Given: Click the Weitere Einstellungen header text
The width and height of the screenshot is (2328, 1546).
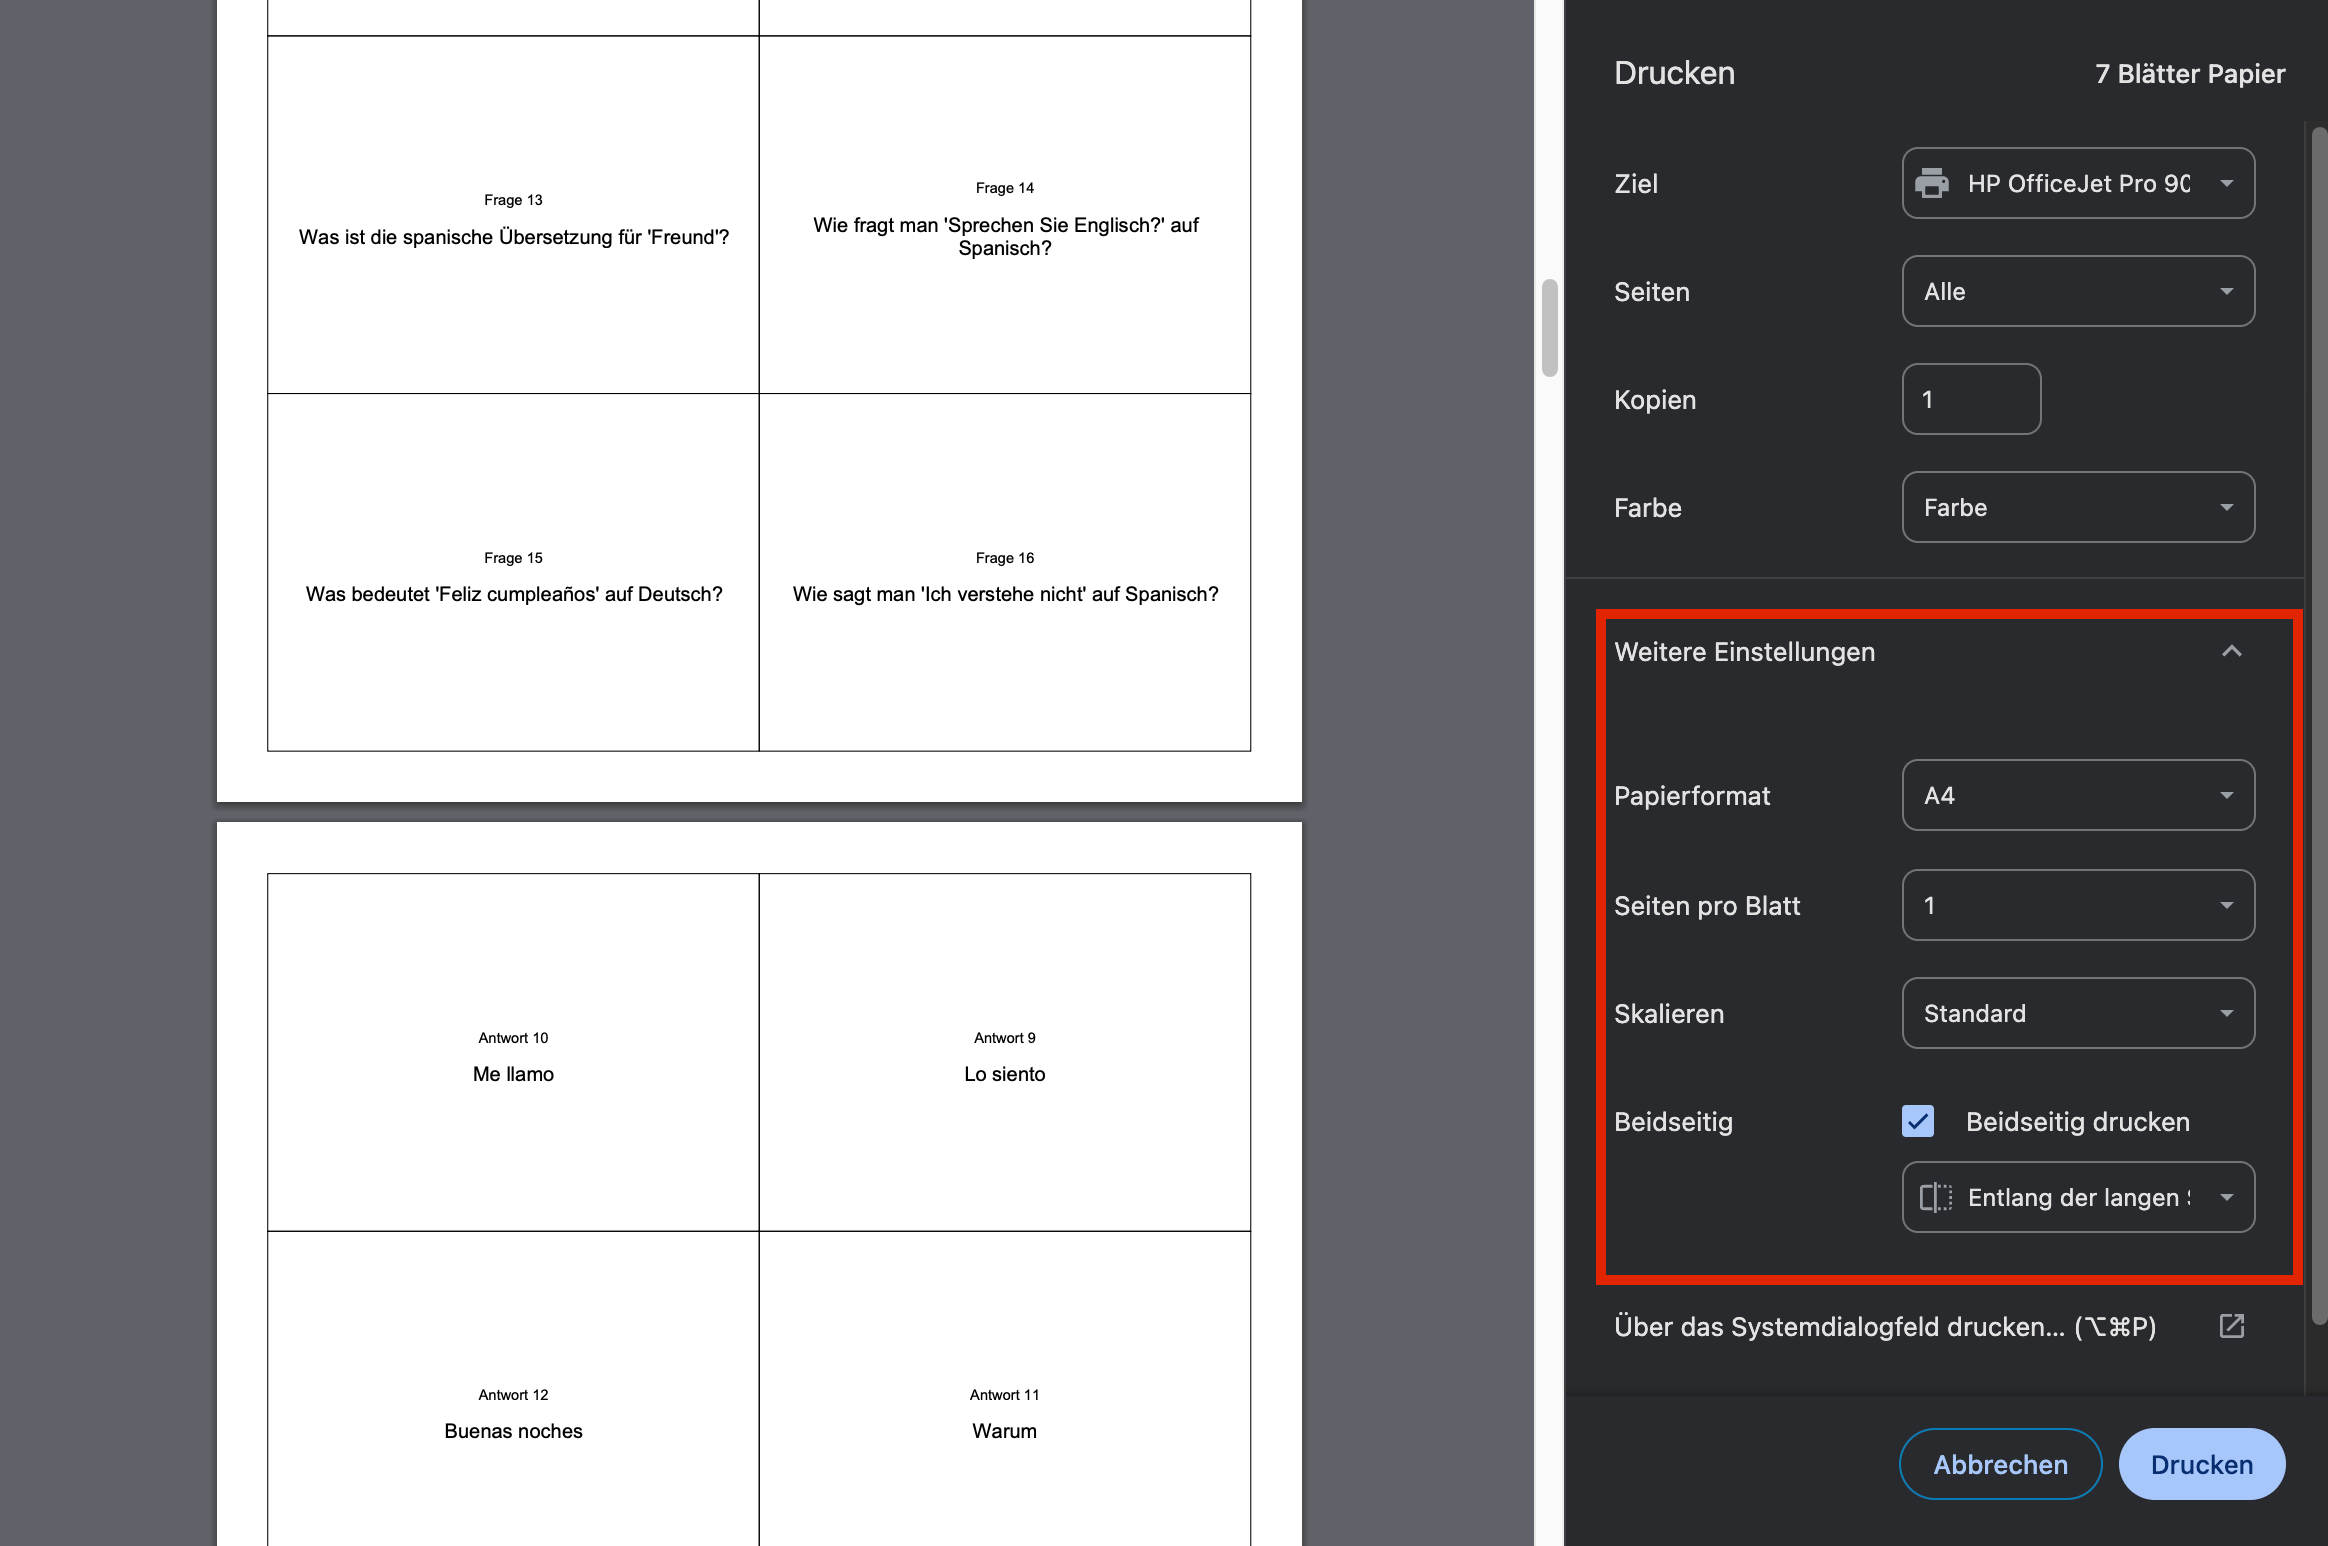Looking at the screenshot, I should [x=1744, y=652].
